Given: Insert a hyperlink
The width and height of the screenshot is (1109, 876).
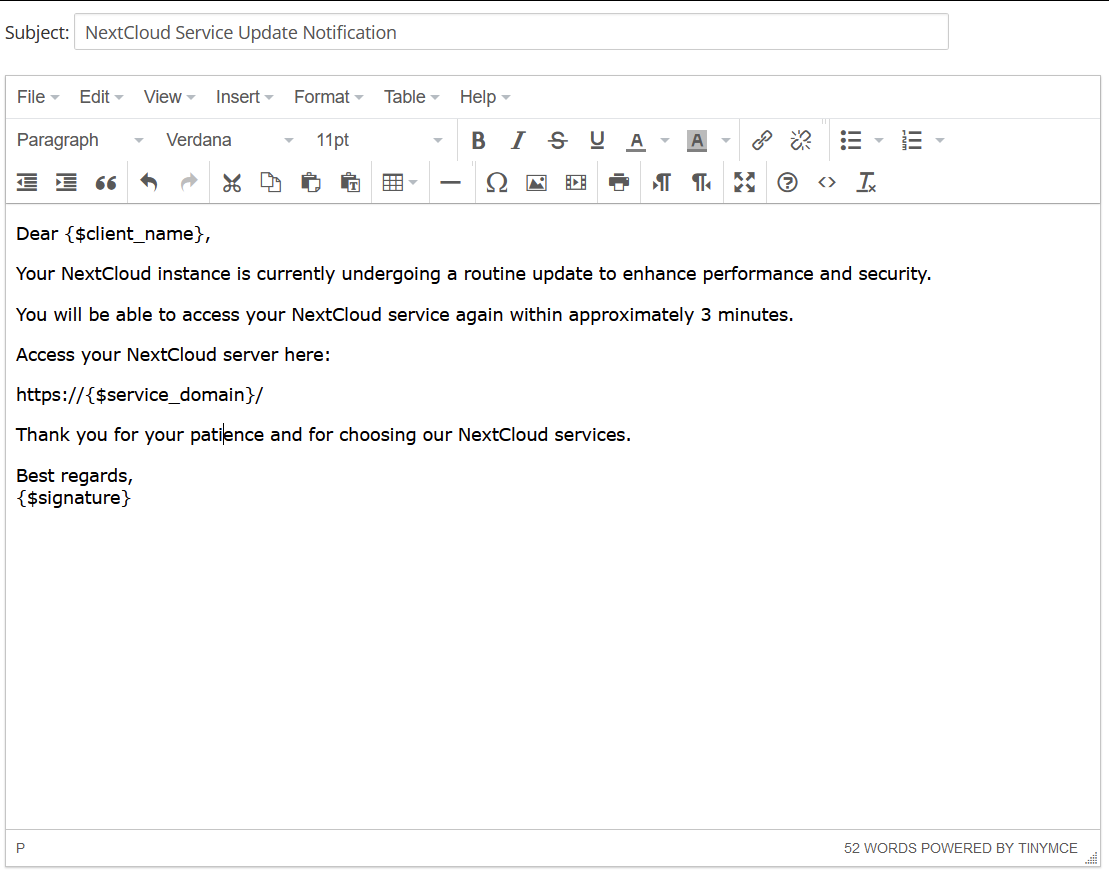Looking at the screenshot, I should [x=762, y=140].
